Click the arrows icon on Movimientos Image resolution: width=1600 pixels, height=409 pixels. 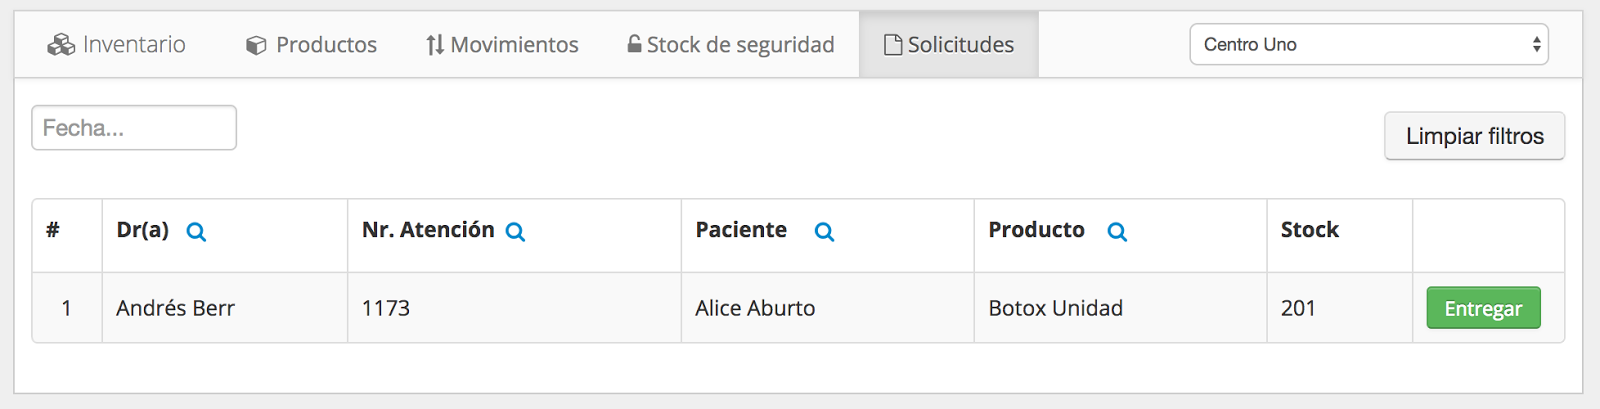pos(435,45)
